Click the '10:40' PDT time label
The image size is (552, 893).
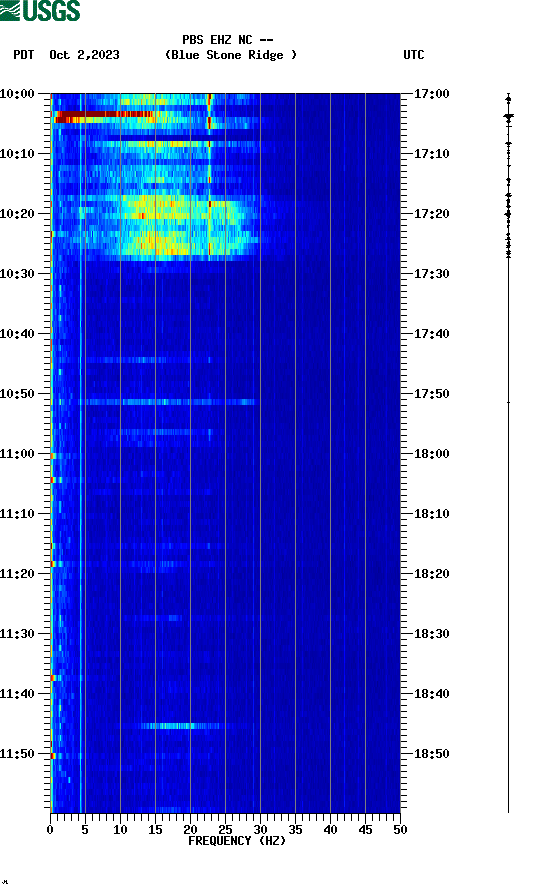(17, 334)
